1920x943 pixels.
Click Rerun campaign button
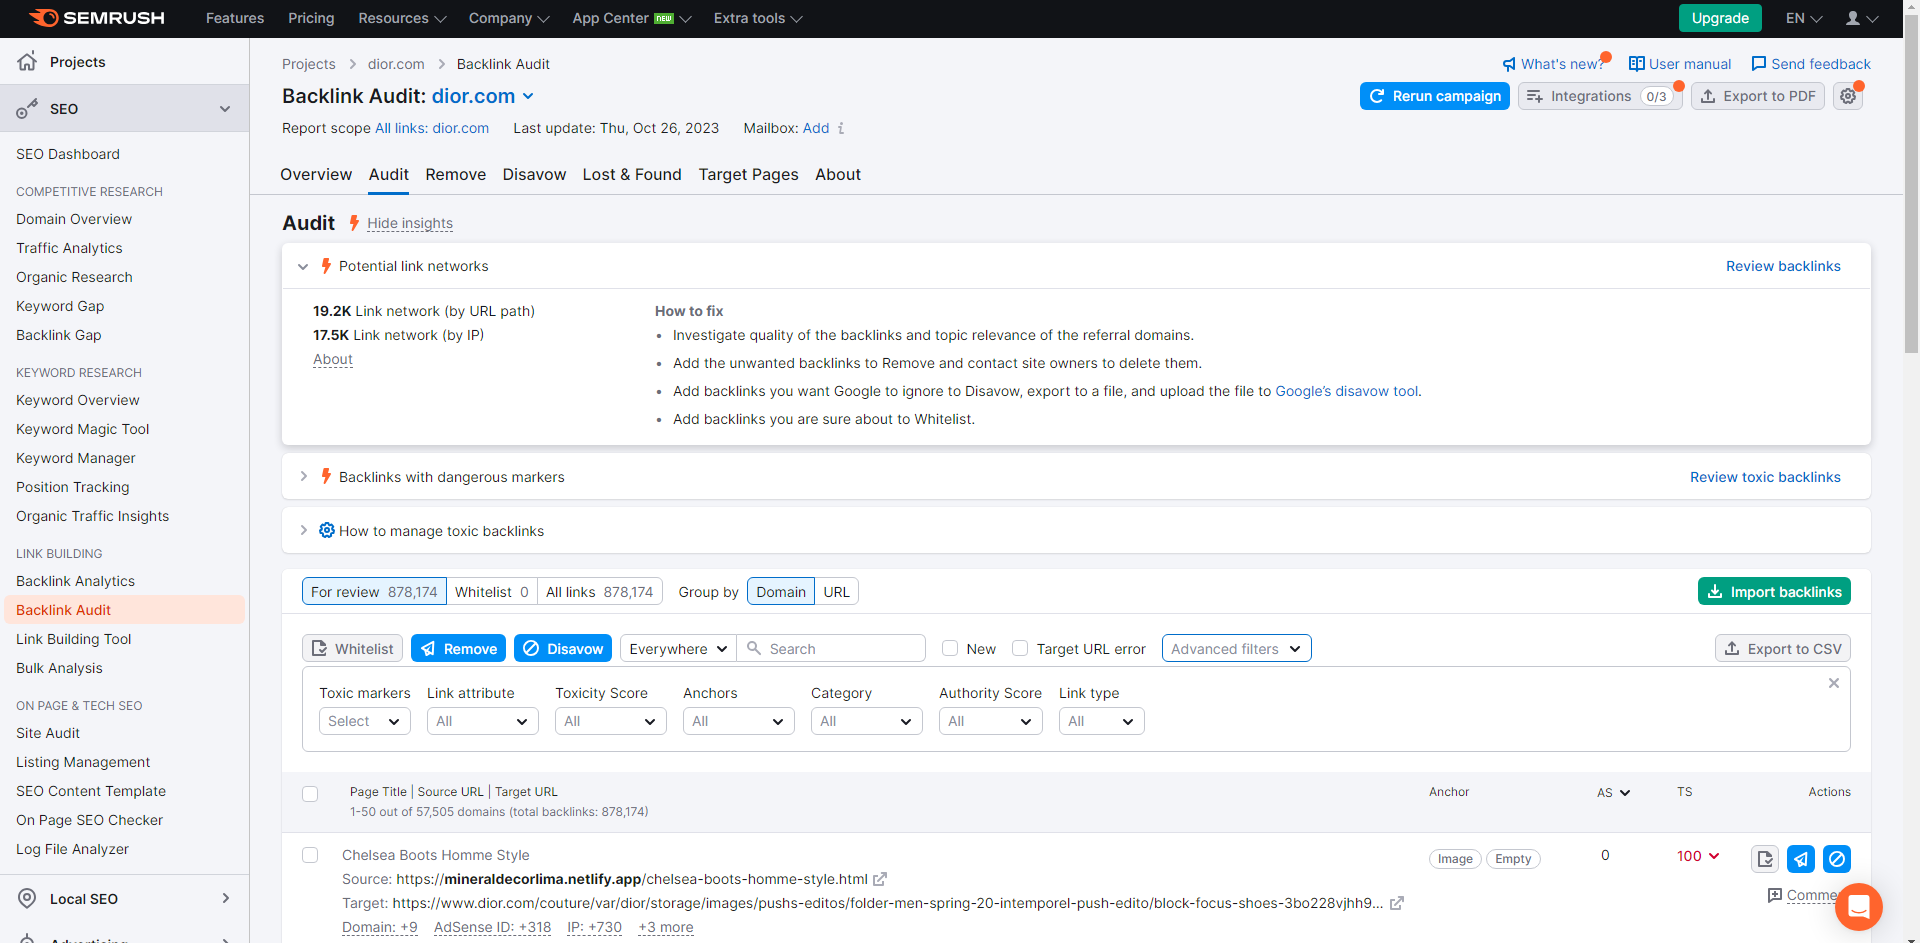1434,96
